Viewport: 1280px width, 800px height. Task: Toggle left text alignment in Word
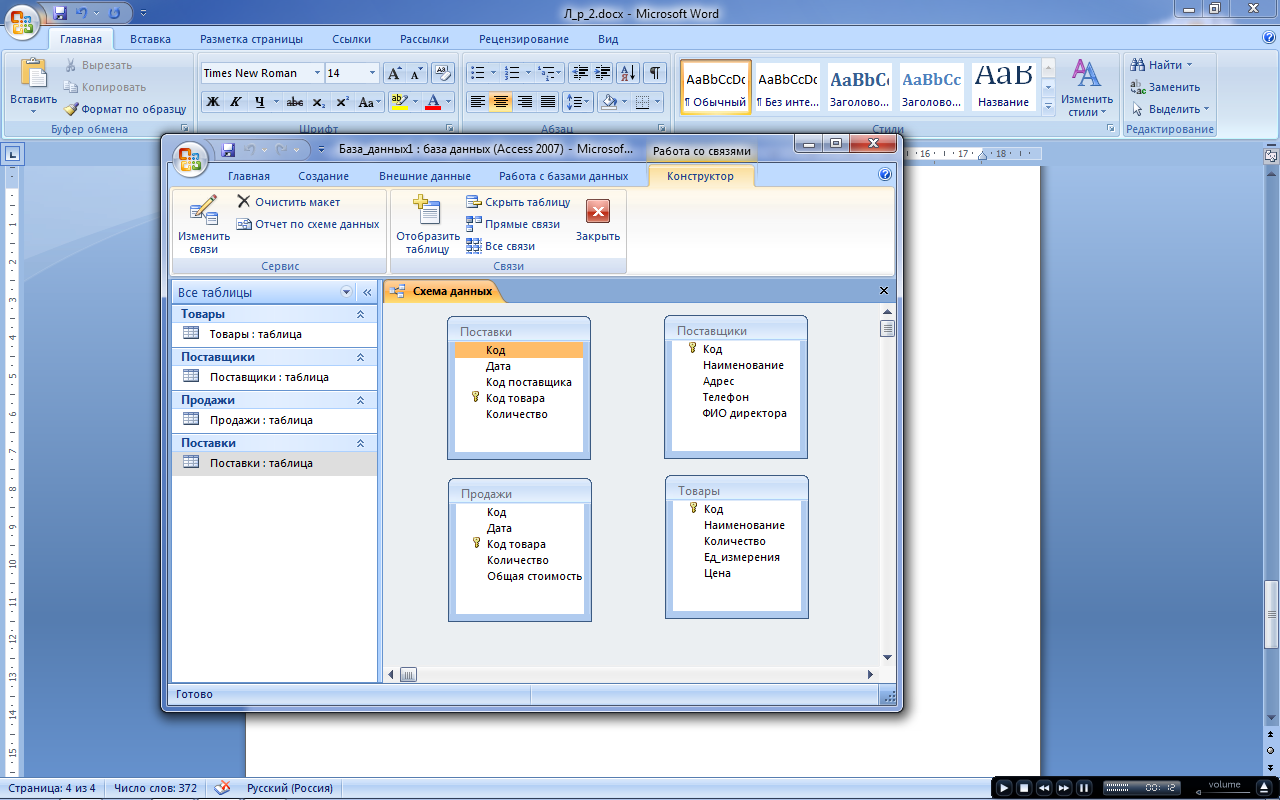pos(478,102)
